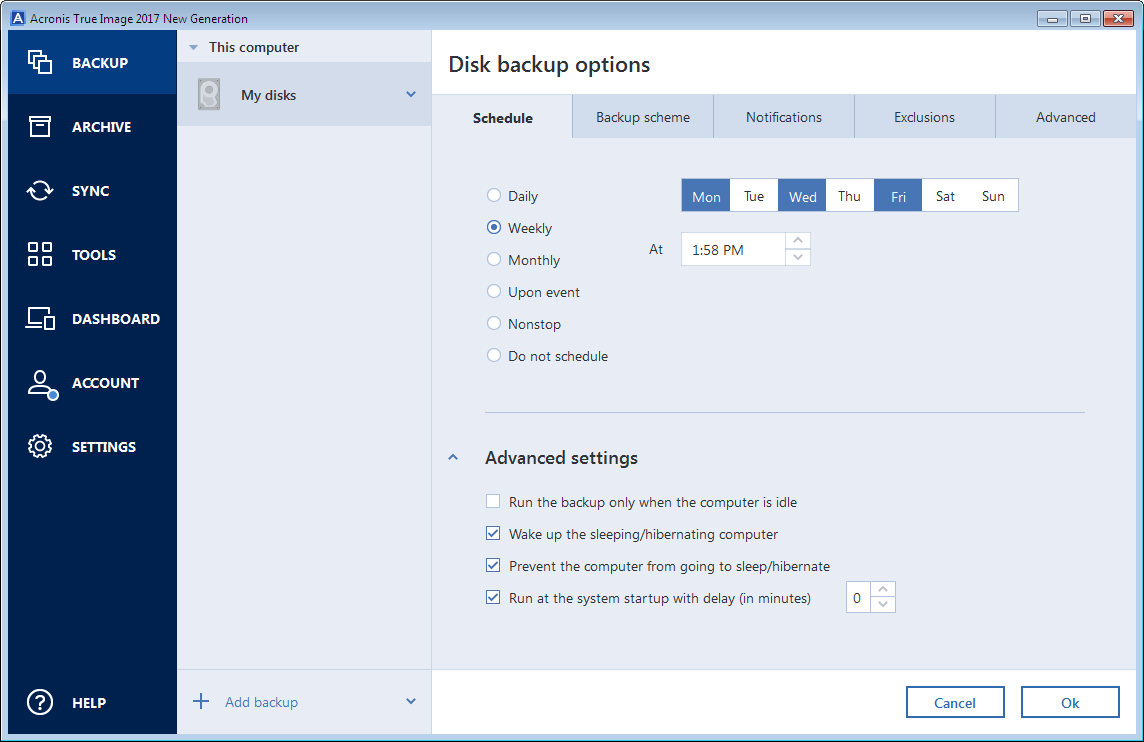Increase the startup delay minutes value

pos(883,590)
